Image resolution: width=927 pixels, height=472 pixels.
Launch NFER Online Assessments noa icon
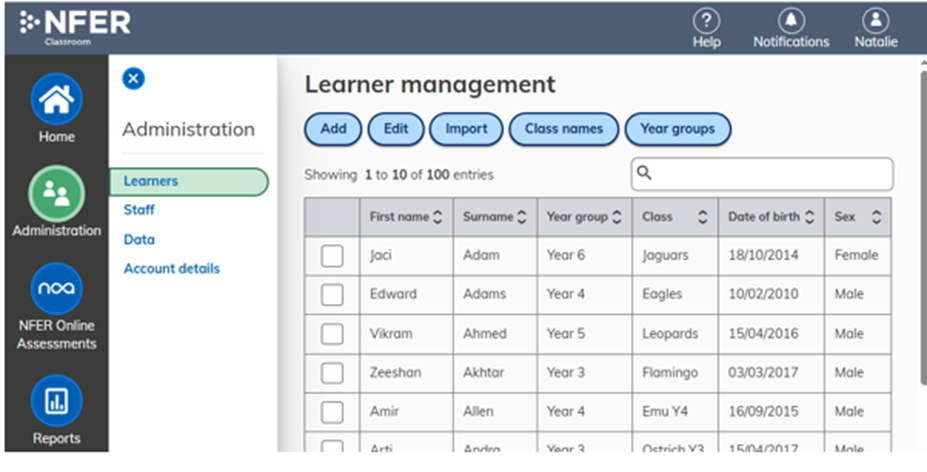(x=56, y=288)
